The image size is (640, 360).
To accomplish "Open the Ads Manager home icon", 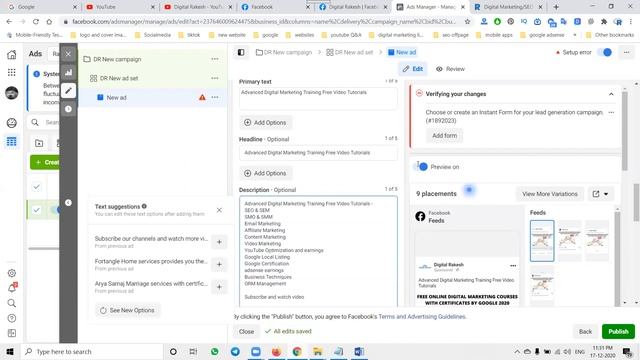I will click(12, 54).
